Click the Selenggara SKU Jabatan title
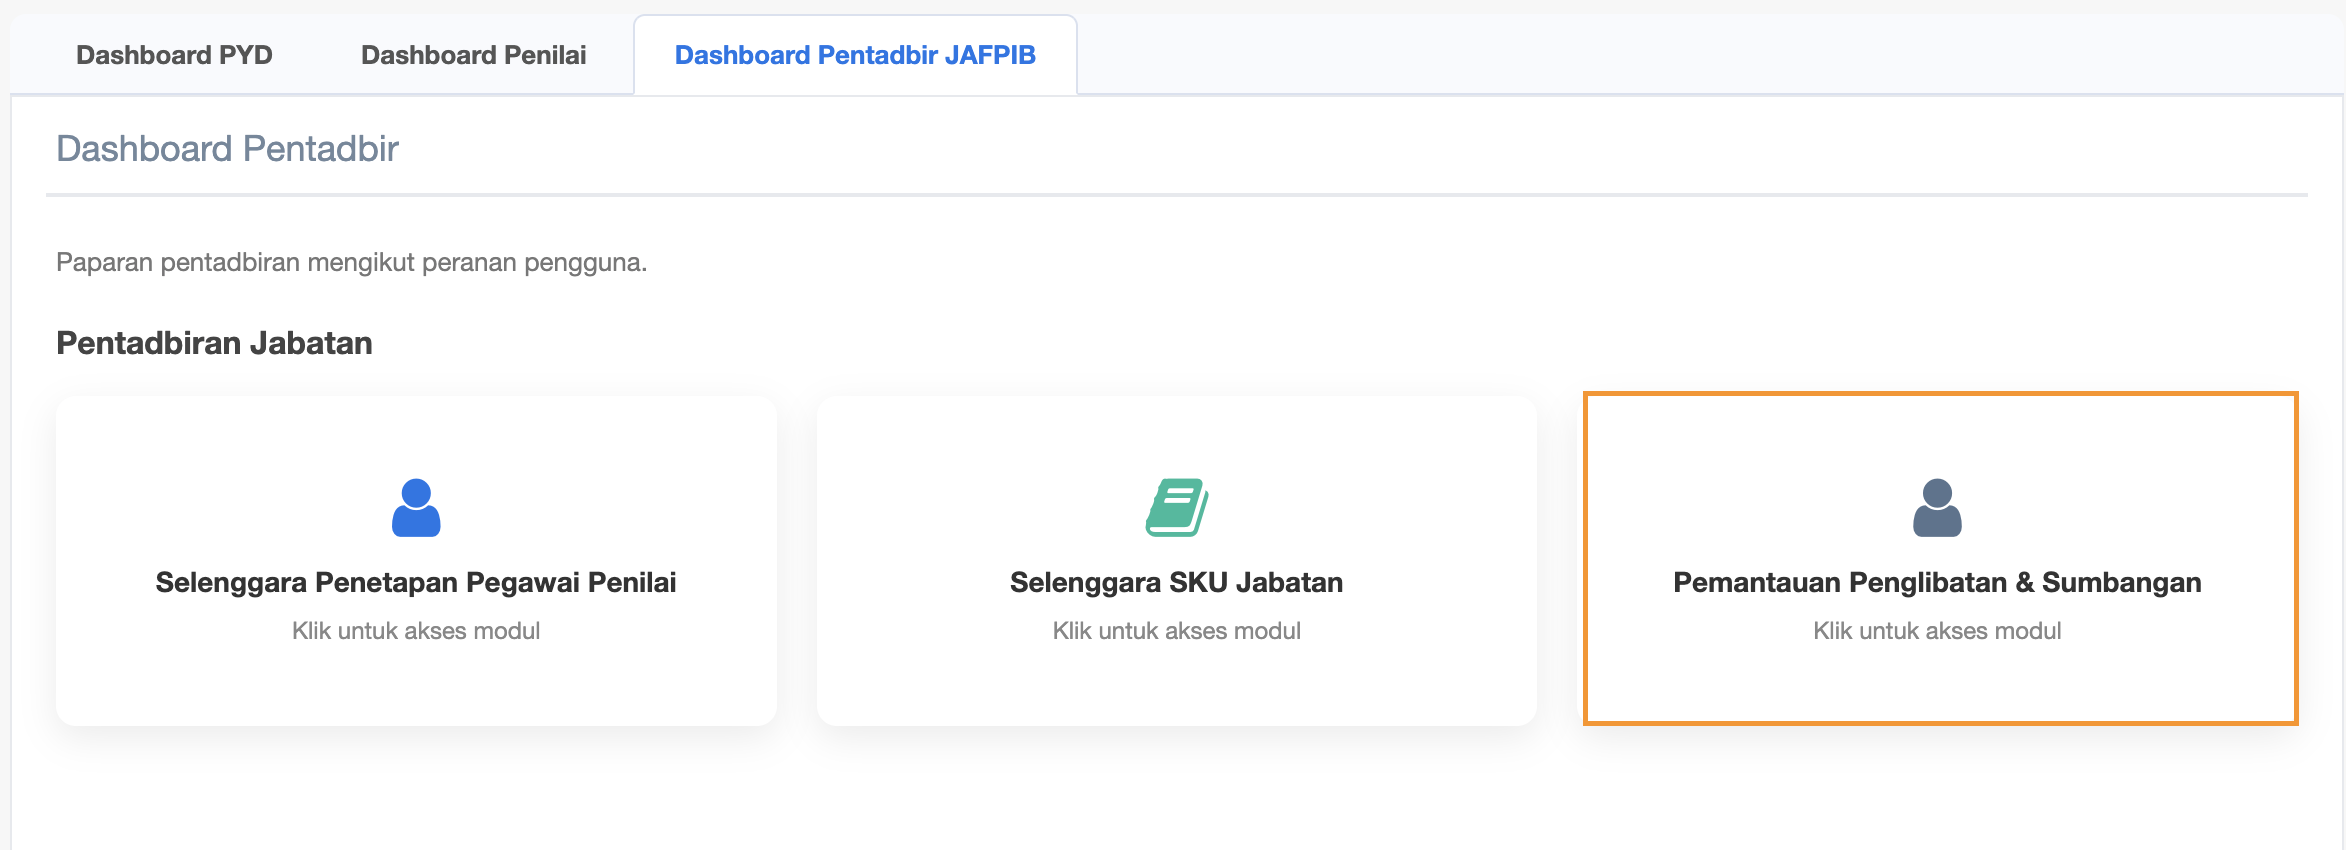2346x850 pixels. (x=1176, y=582)
